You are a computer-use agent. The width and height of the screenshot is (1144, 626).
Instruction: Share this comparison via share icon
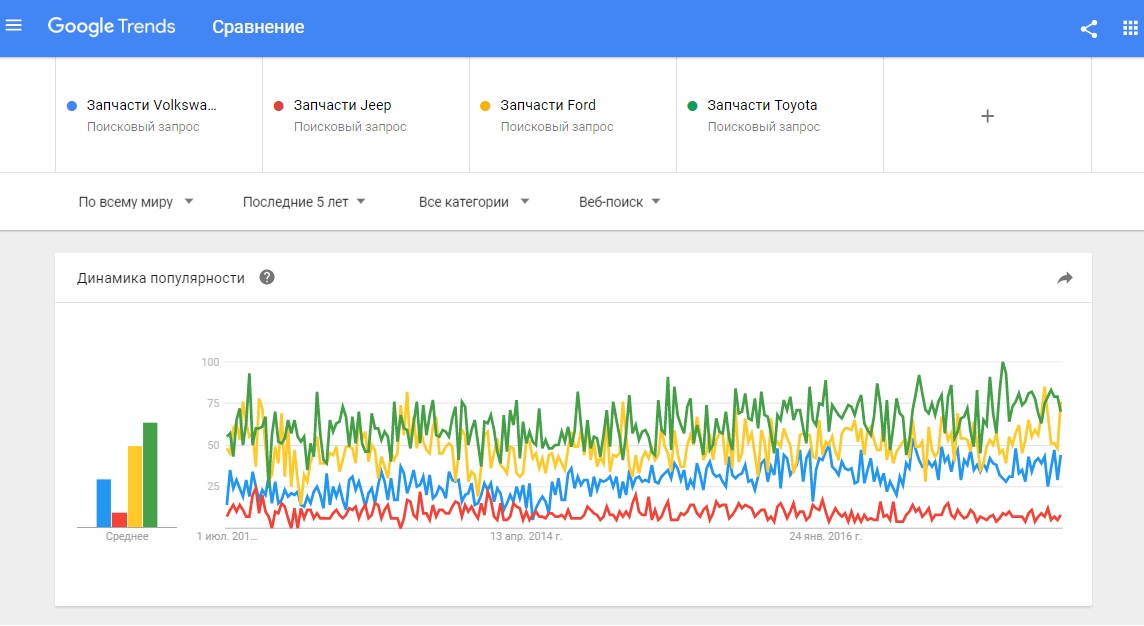pyautogui.click(x=1089, y=28)
